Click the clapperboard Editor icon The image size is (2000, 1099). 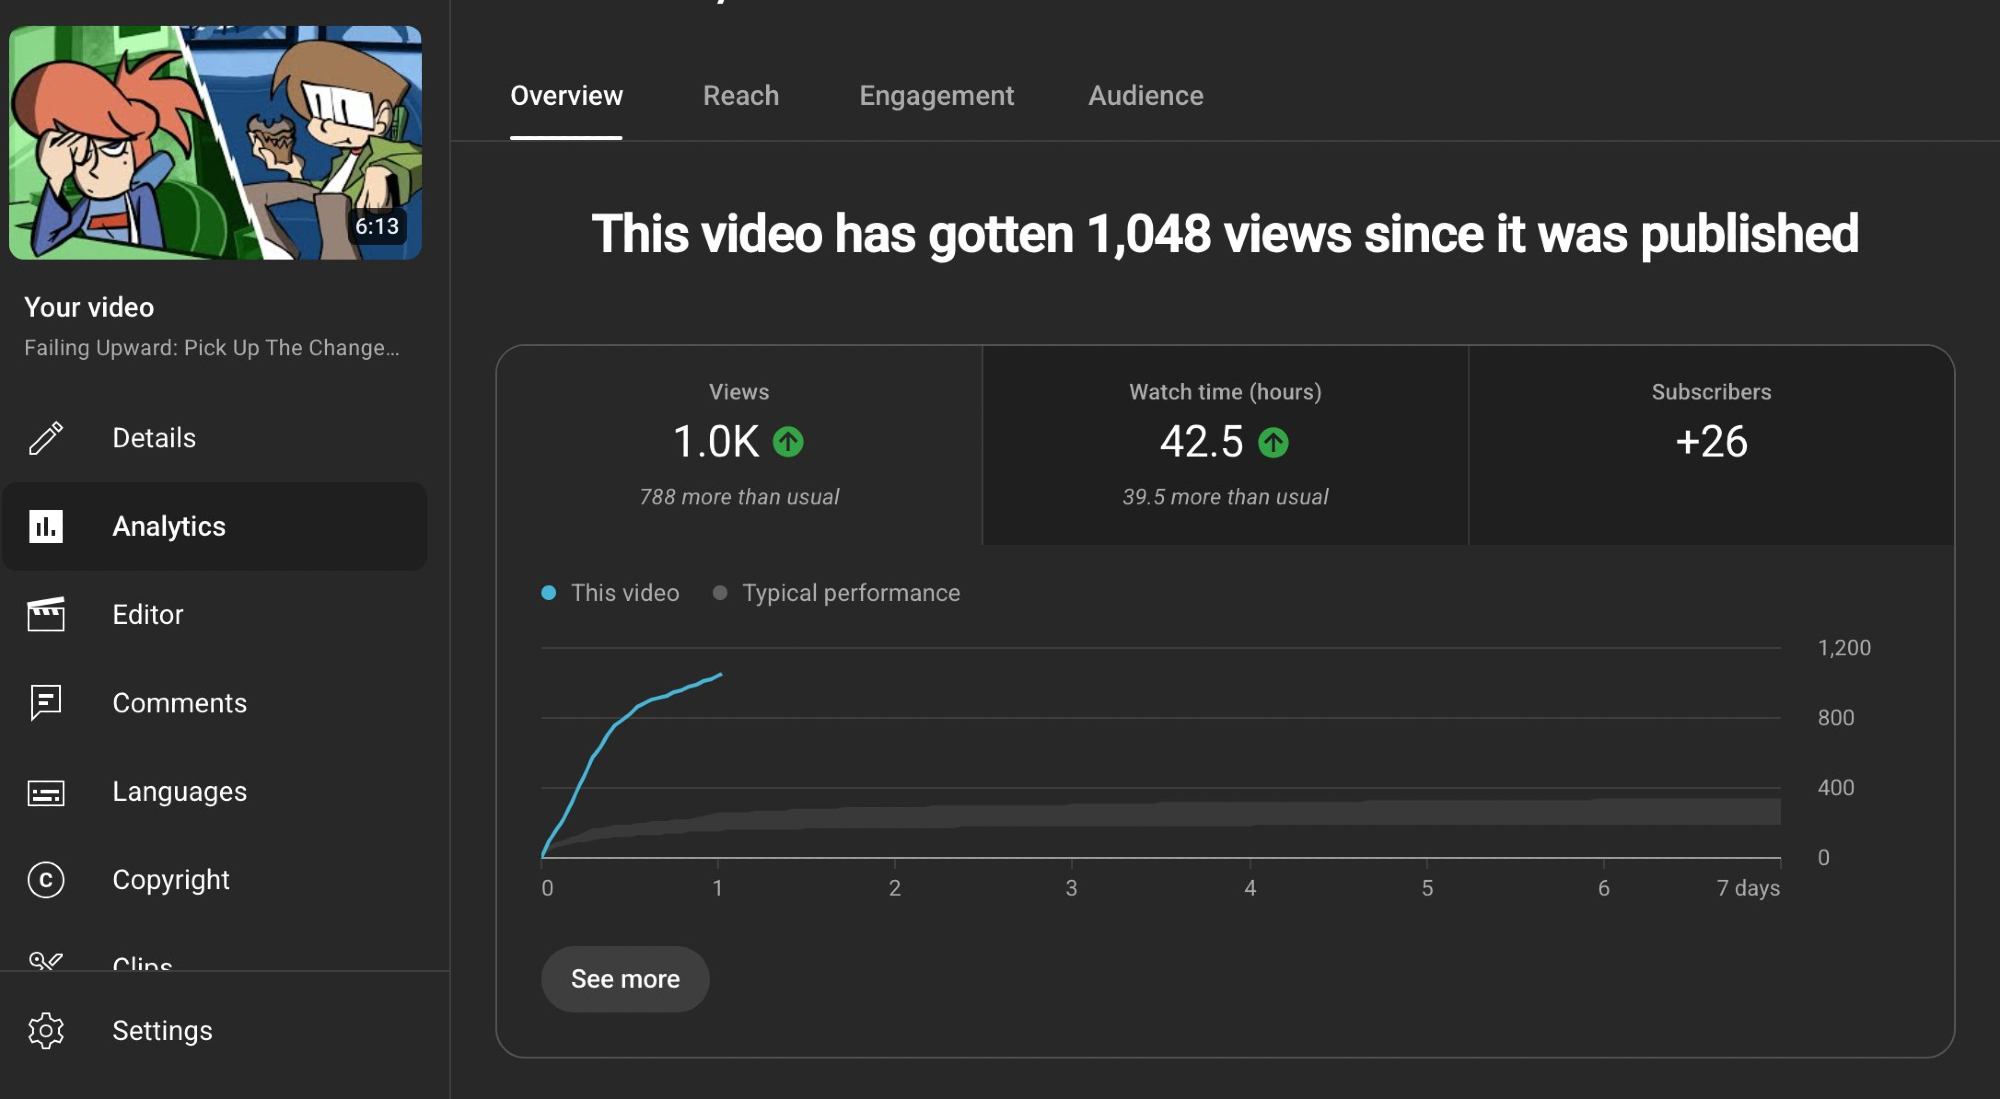click(x=46, y=614)
